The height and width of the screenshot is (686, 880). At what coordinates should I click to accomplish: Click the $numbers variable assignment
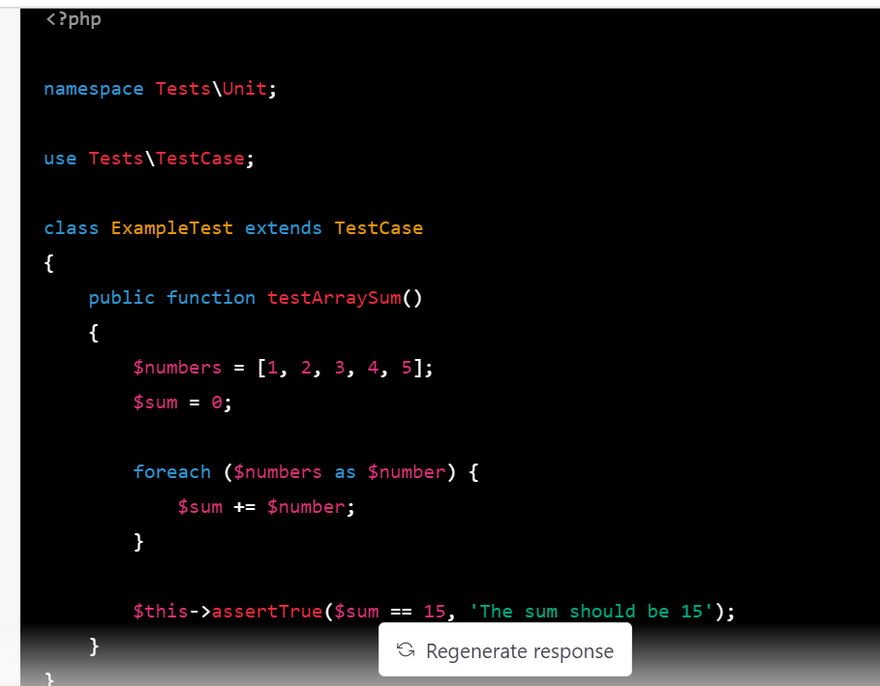(177, 368)
